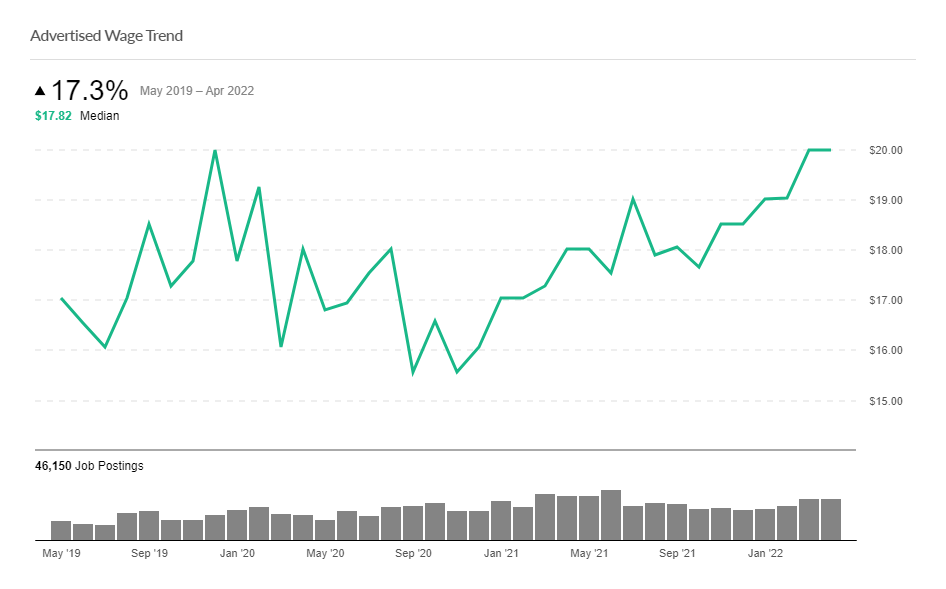Click the $15.00 y-axis label
This screenshot has width=946, height=589.
tap(885, 401)
